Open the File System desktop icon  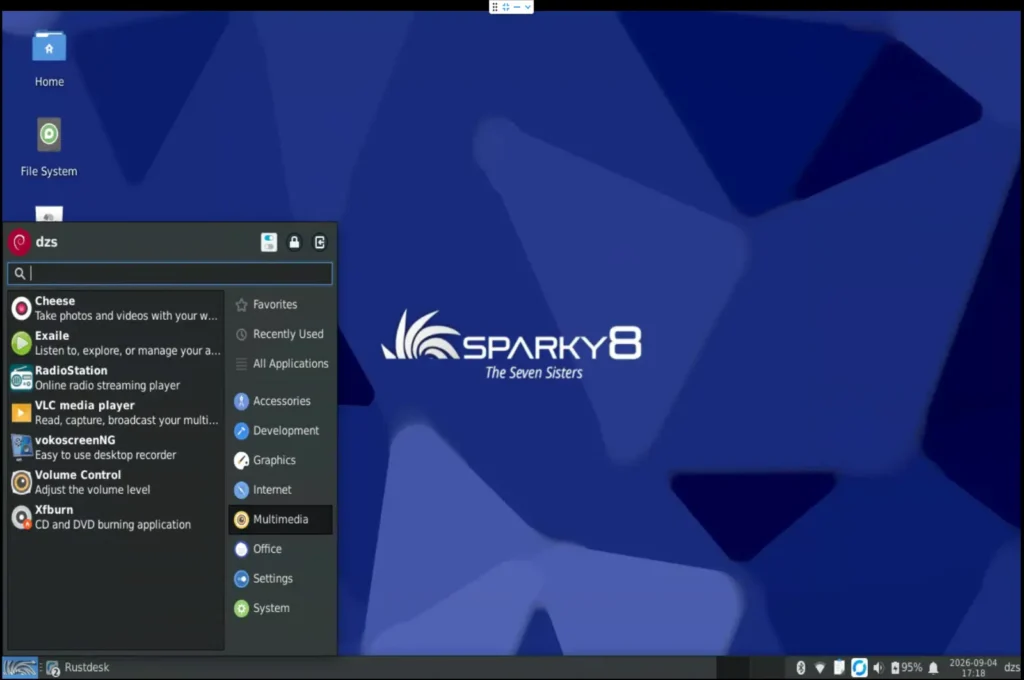click(49, 147)
